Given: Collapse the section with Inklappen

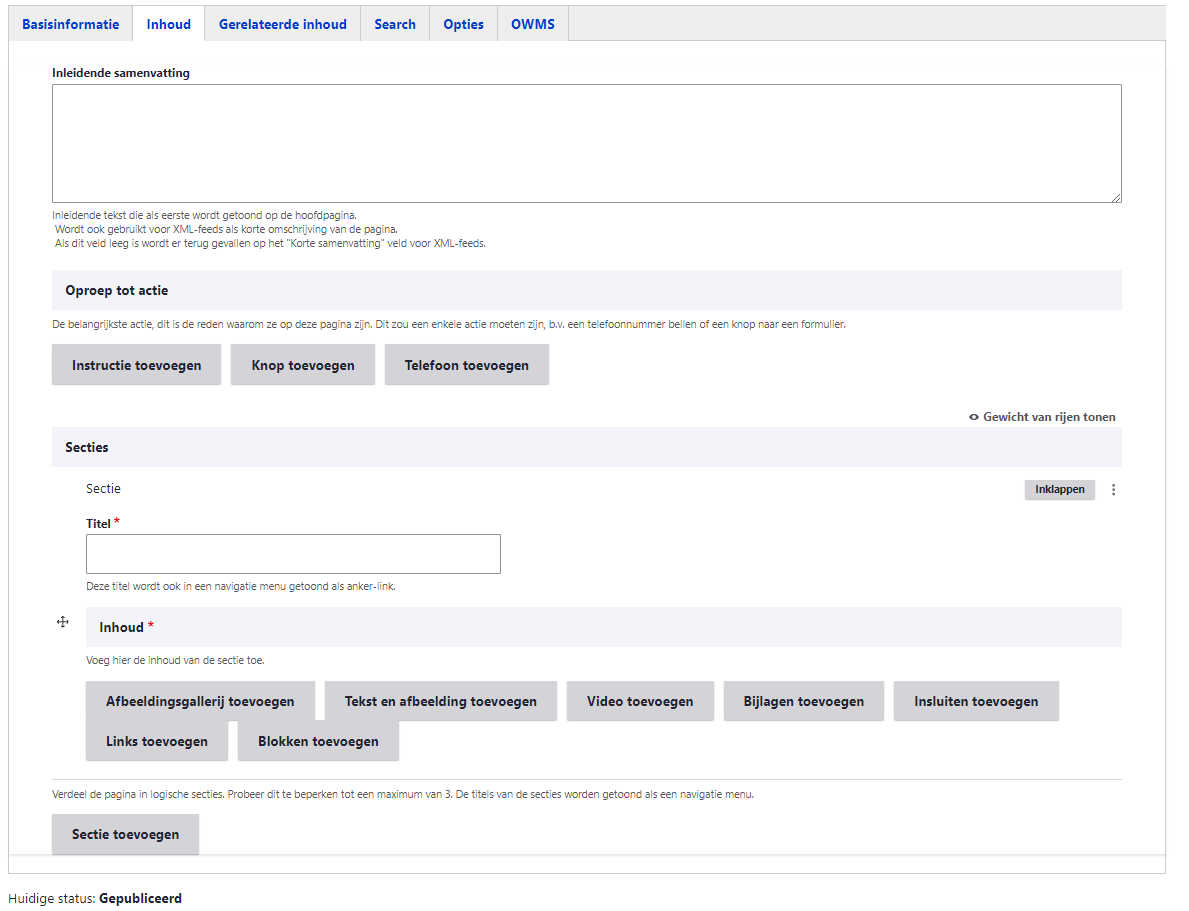Looking at the screenshot, I should coord(1059,490).
